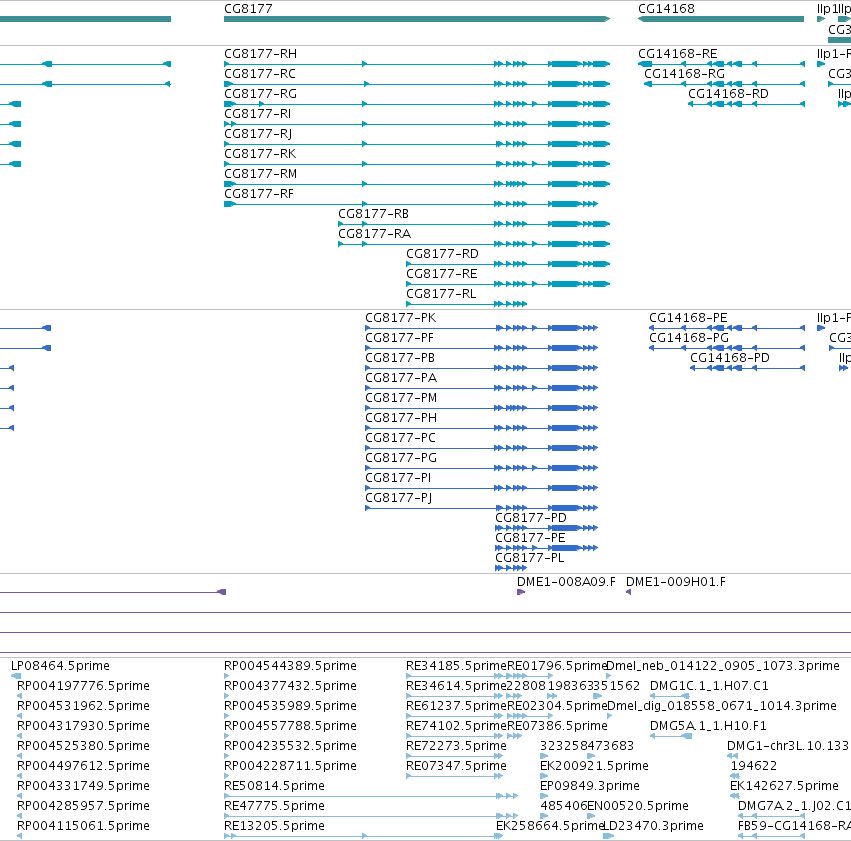Click the CG8177-PD protein label
The image size is (851, 841).
tap(531, 518)
